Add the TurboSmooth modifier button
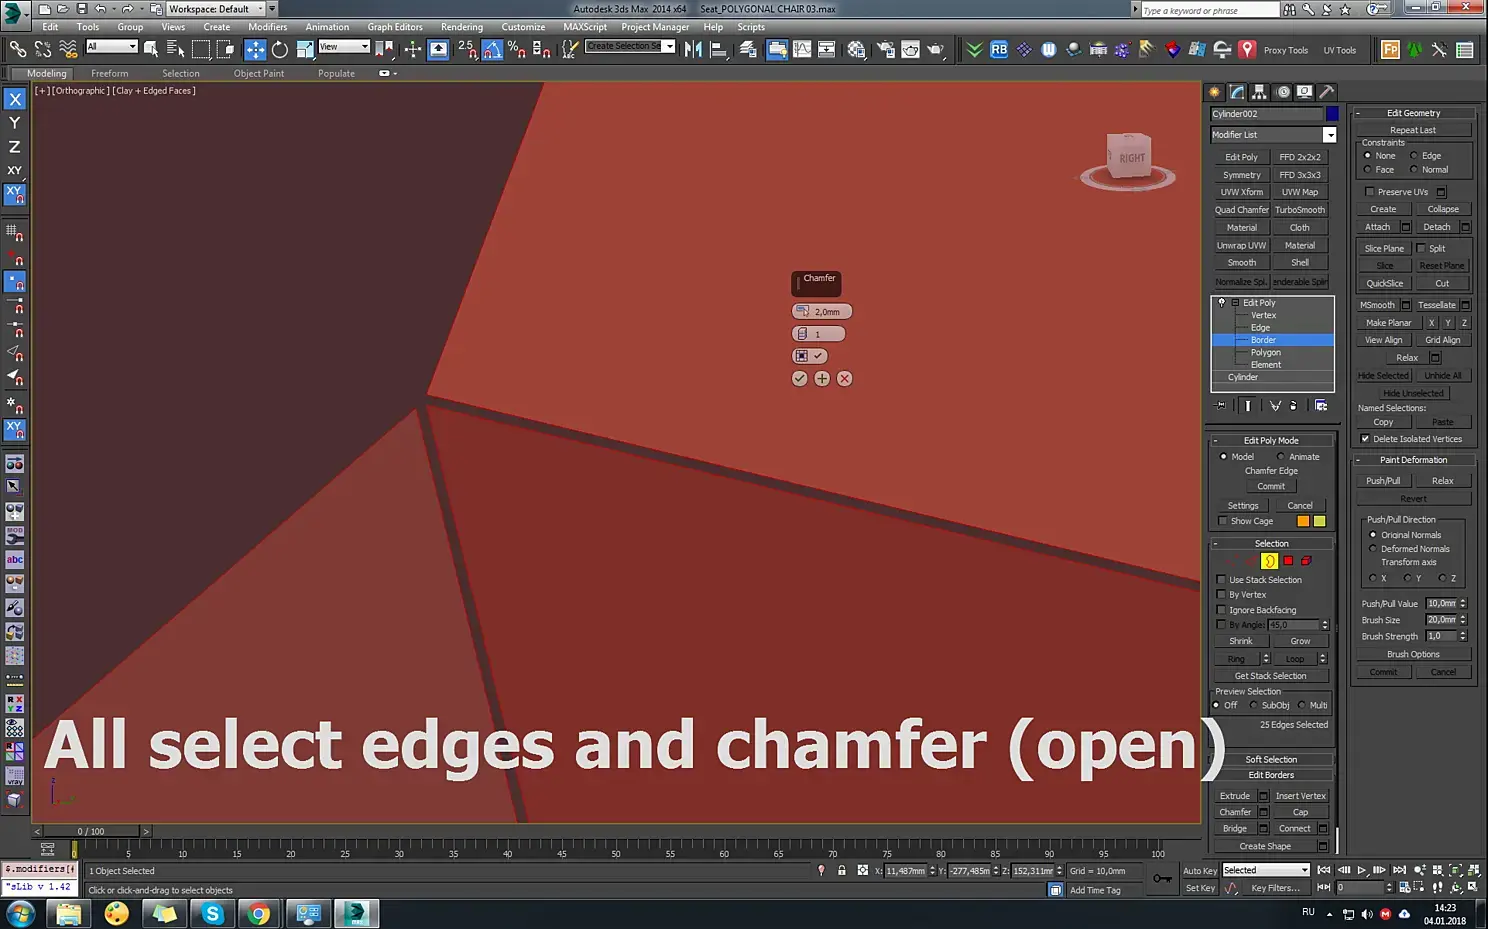Image resolution: width=1488 pixels, height=929 pixels. pos(1300,210)
